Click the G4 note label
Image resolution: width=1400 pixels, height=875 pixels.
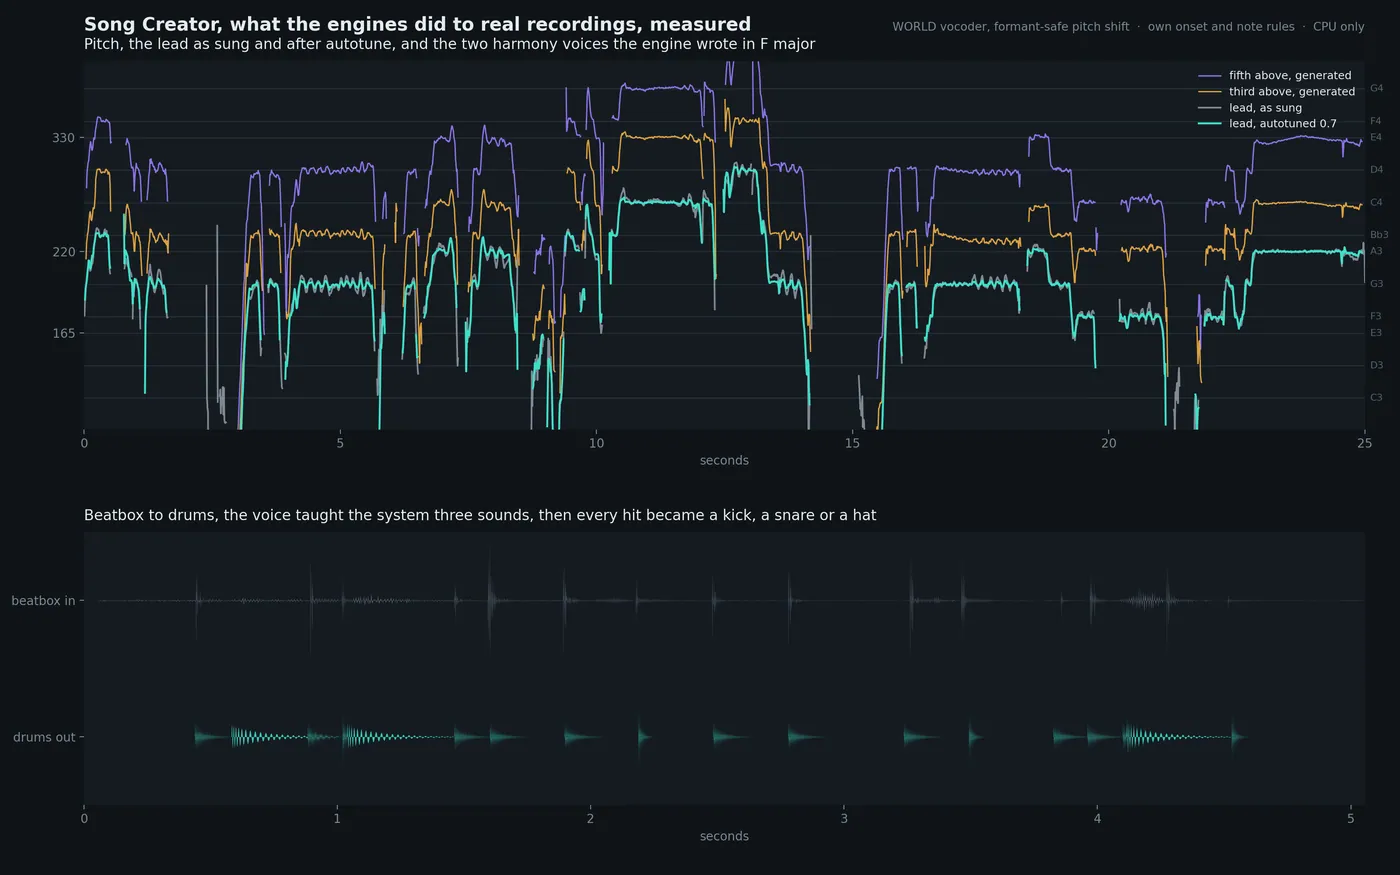tap(1376, 89)
